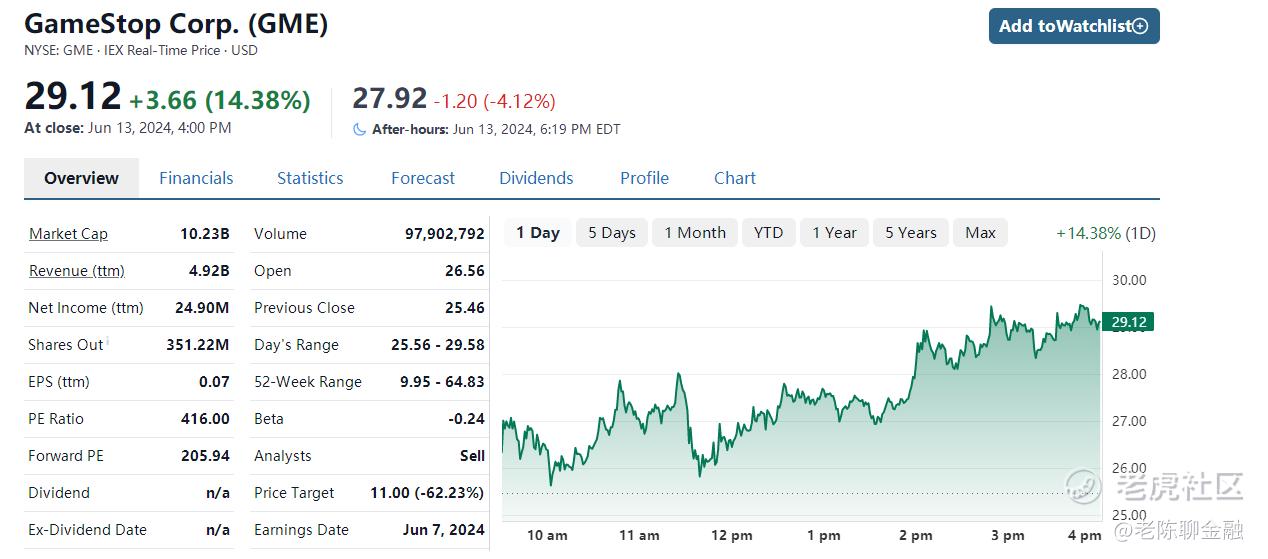Click the Market Cap link
Screen dimensions: 1268x559
click(68, 234)
